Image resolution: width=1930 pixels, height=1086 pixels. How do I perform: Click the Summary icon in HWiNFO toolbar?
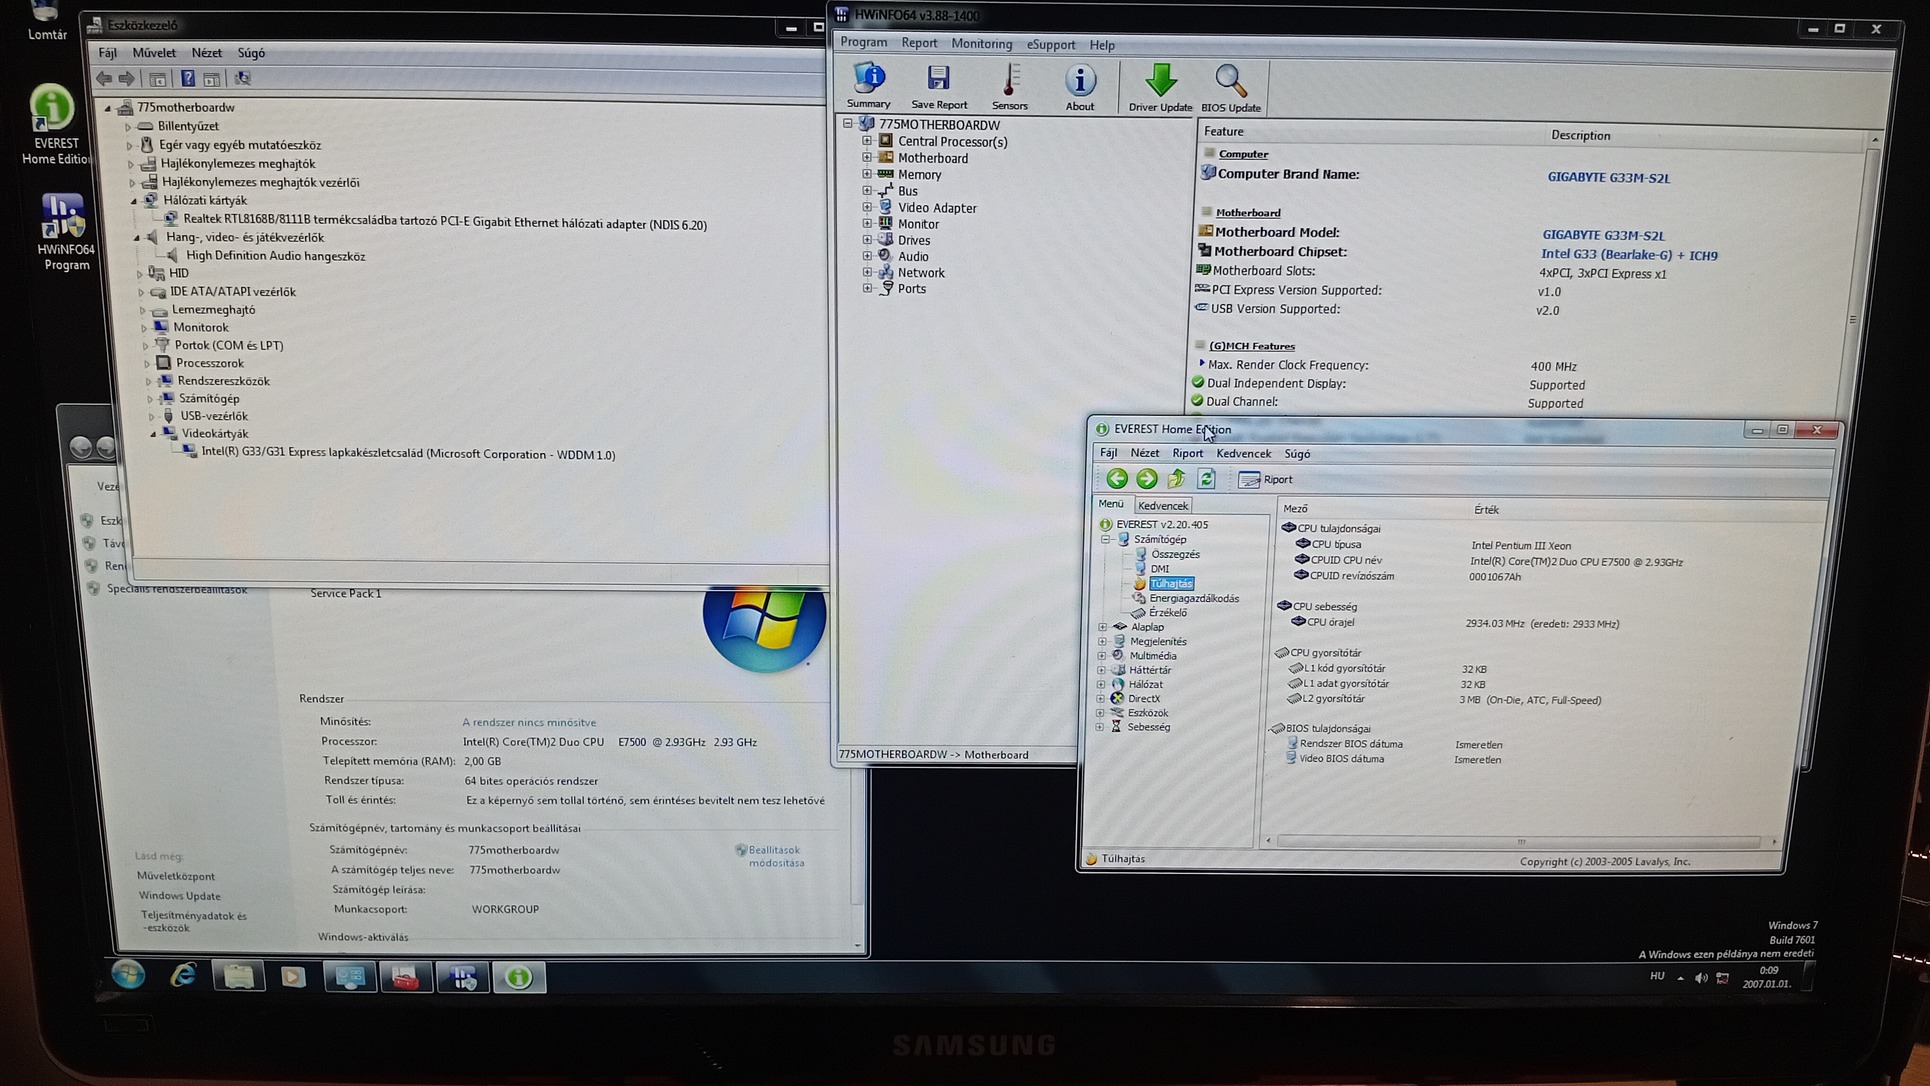(x=868, y=84)
